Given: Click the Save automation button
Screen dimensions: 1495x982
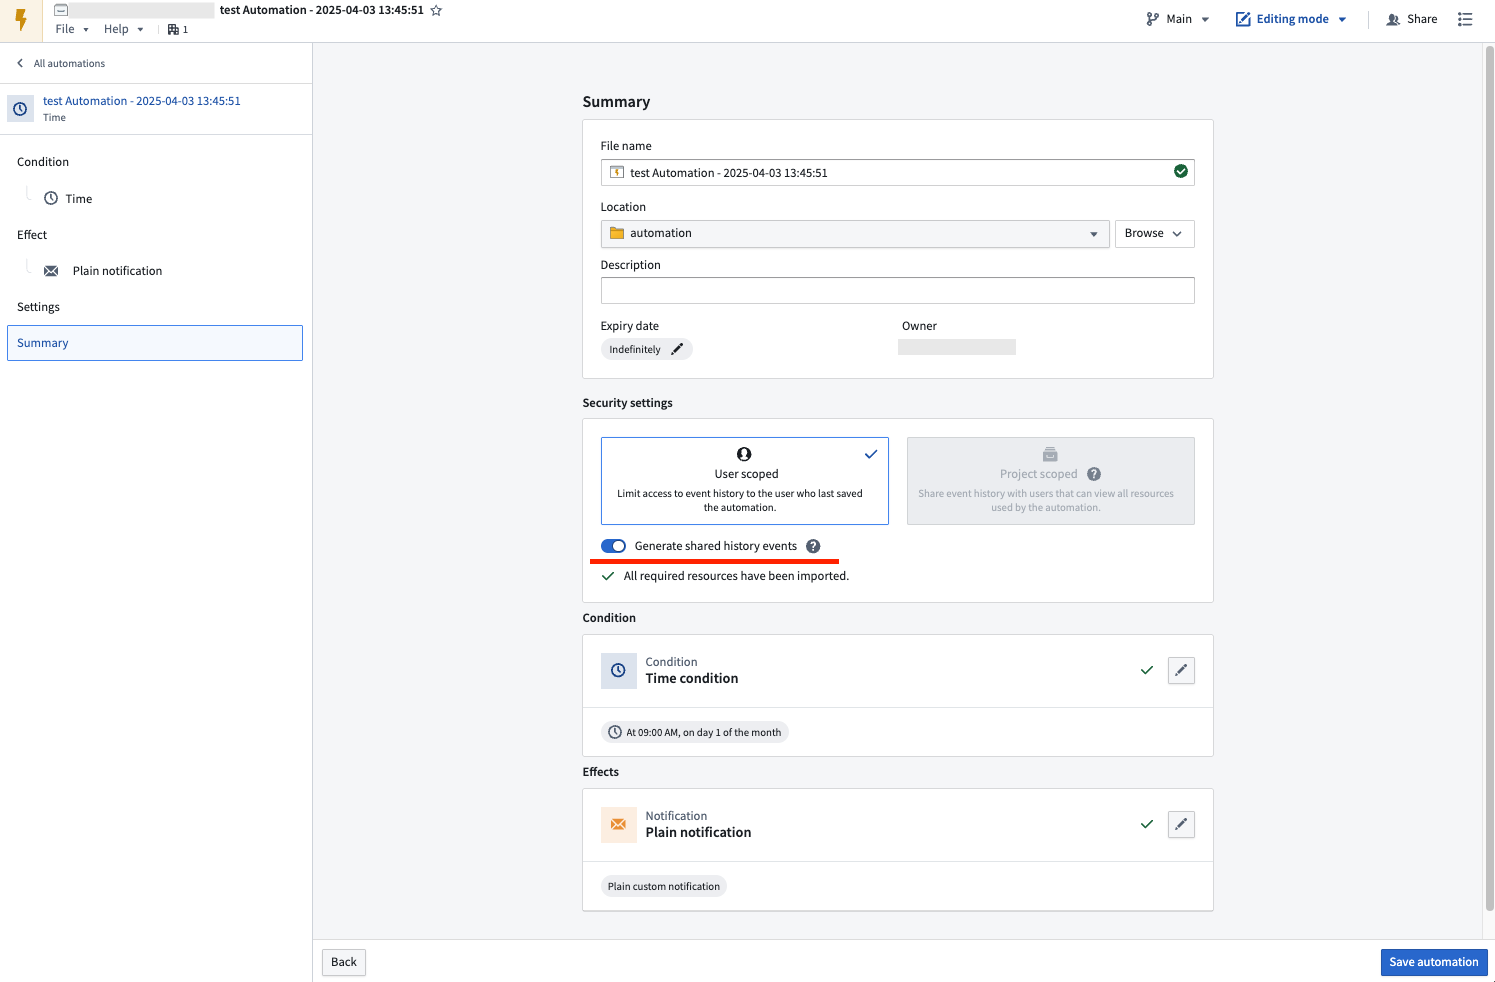Looking at the screenshot, I should tap(1434, 961).
